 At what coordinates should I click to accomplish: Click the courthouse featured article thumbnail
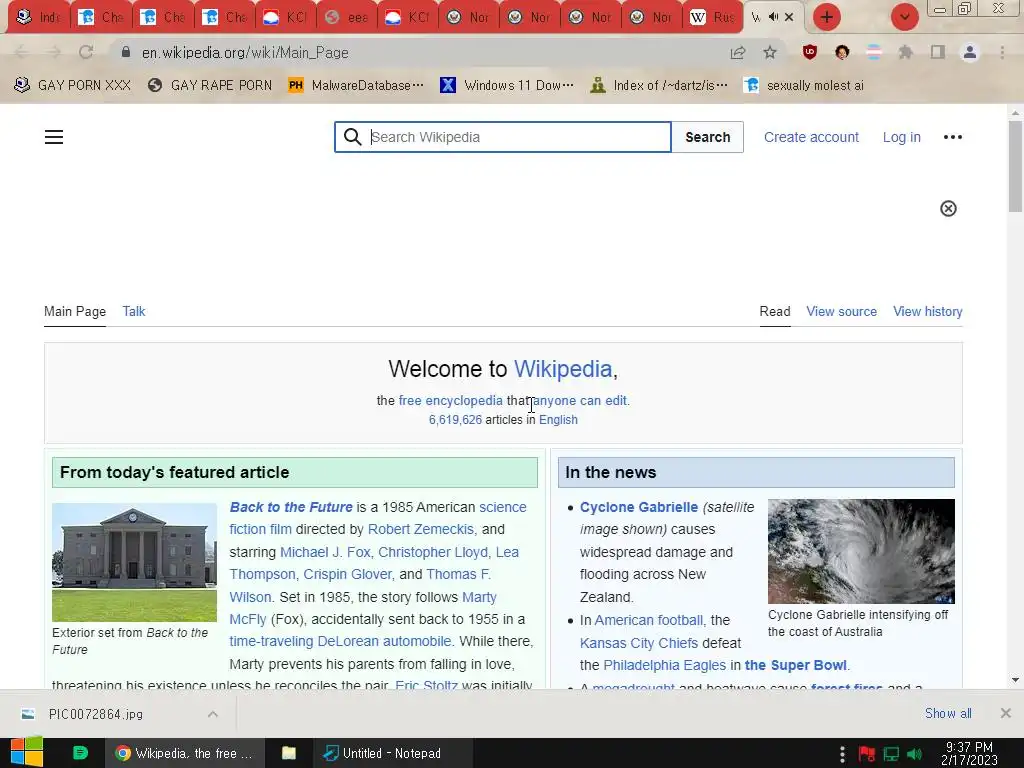click(135, 562)
